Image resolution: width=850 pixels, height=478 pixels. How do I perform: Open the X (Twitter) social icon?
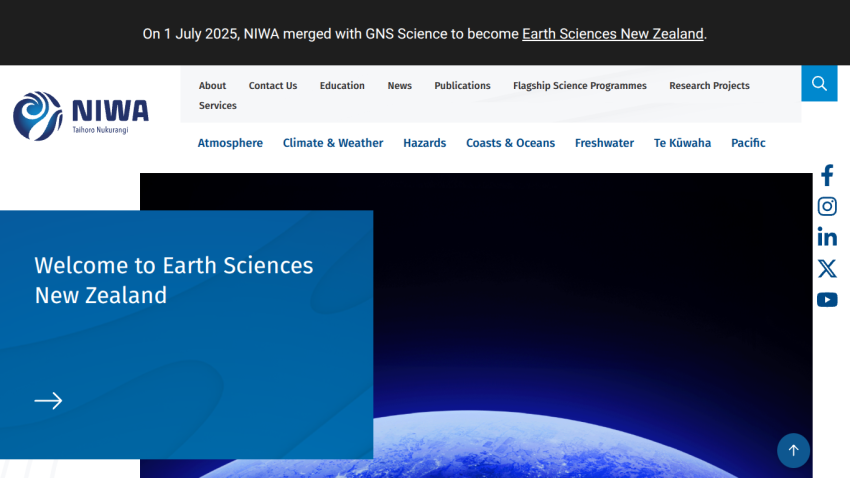click(827, 268)
